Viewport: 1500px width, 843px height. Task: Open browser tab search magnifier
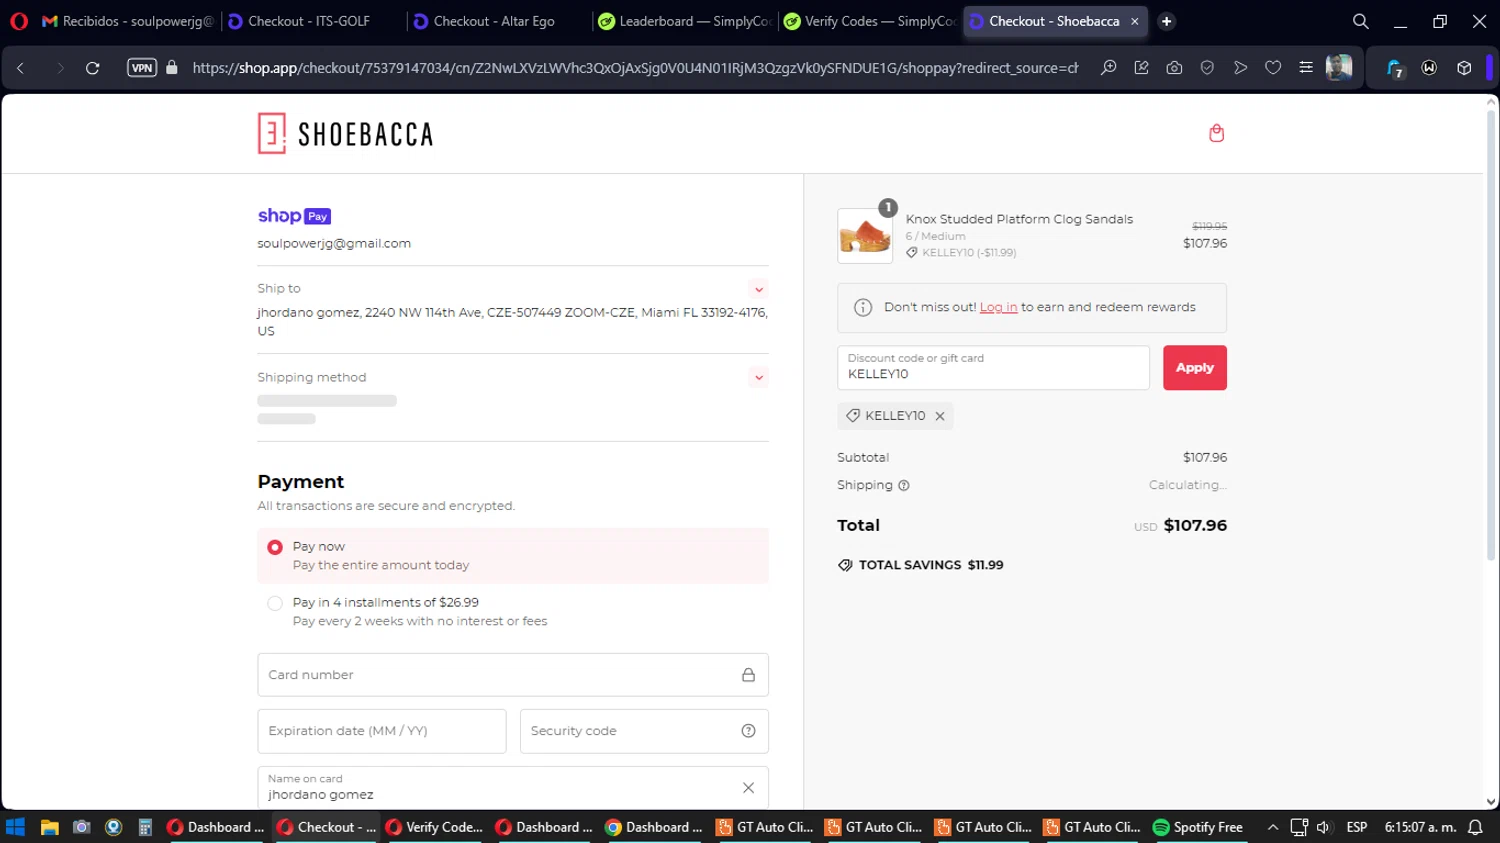pyautogui.click(x=1360, y=21)
